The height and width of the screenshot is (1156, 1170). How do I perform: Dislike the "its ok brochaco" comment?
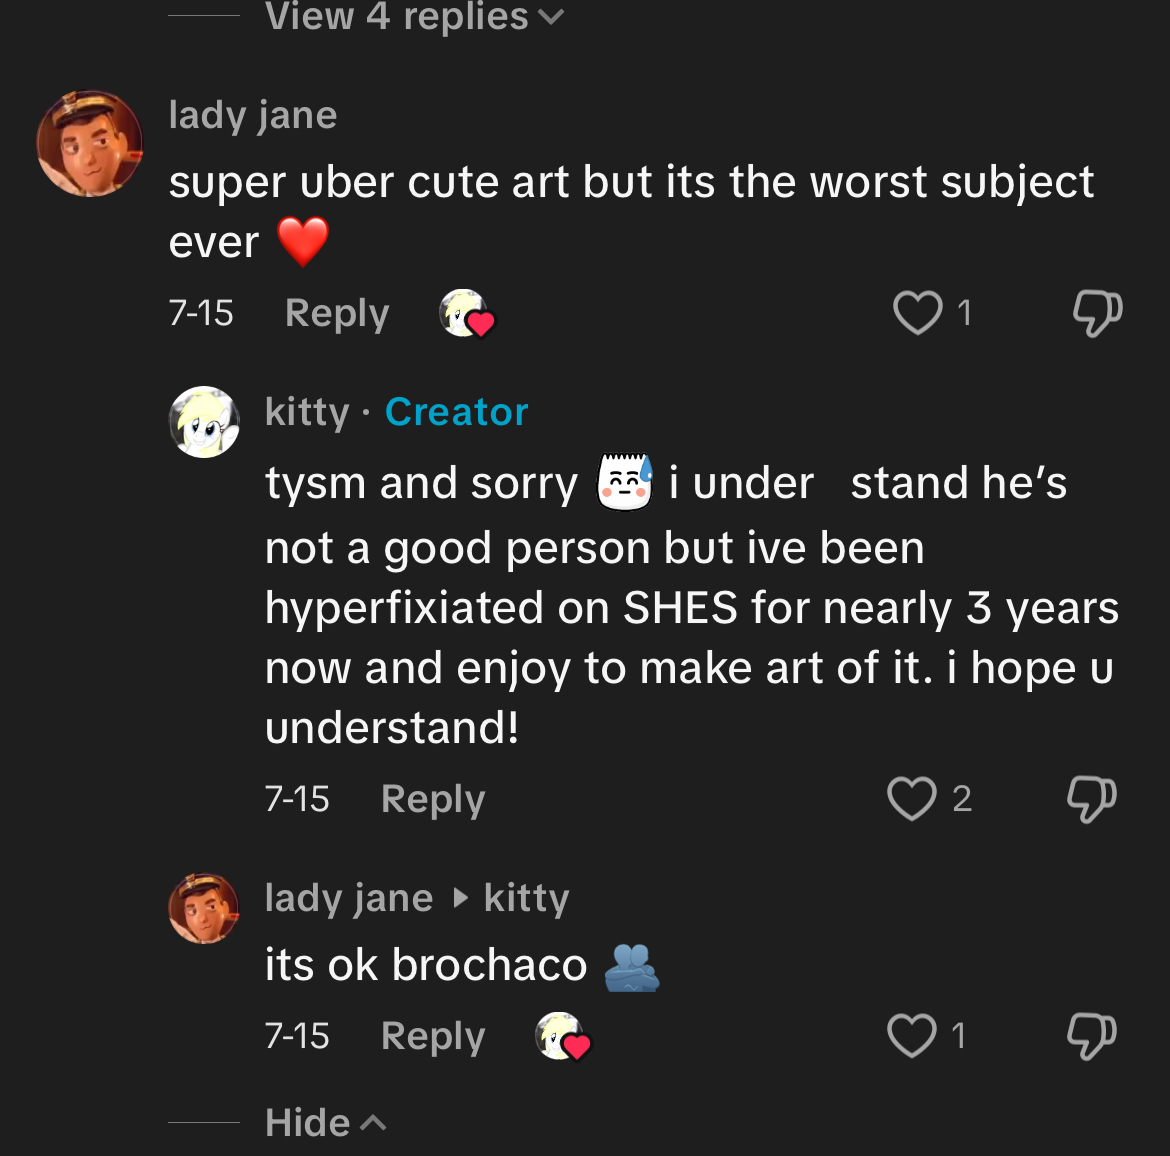1091,1036
